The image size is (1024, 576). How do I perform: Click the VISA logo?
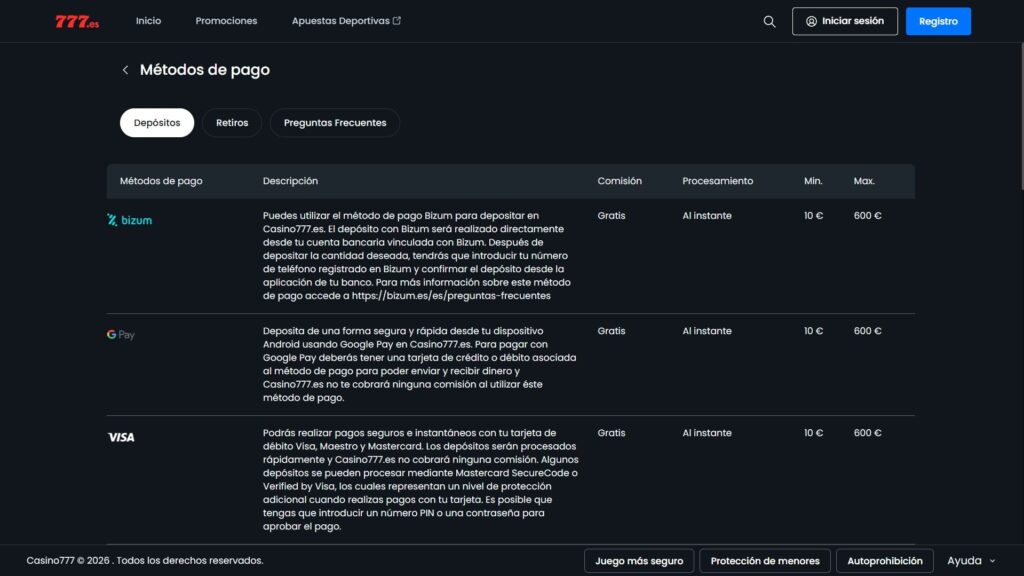click(x=121, y=437)
